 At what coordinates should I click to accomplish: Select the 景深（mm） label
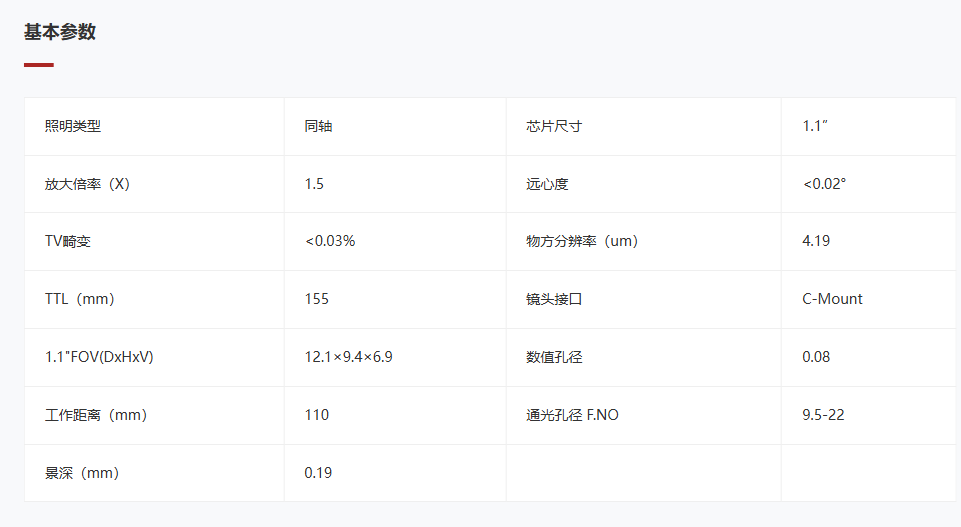point(82,473)
